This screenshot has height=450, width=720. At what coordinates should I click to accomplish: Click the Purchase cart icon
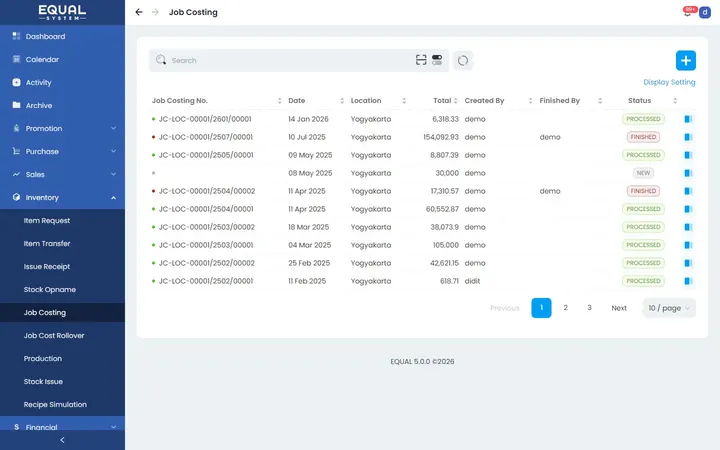[17, 151]
